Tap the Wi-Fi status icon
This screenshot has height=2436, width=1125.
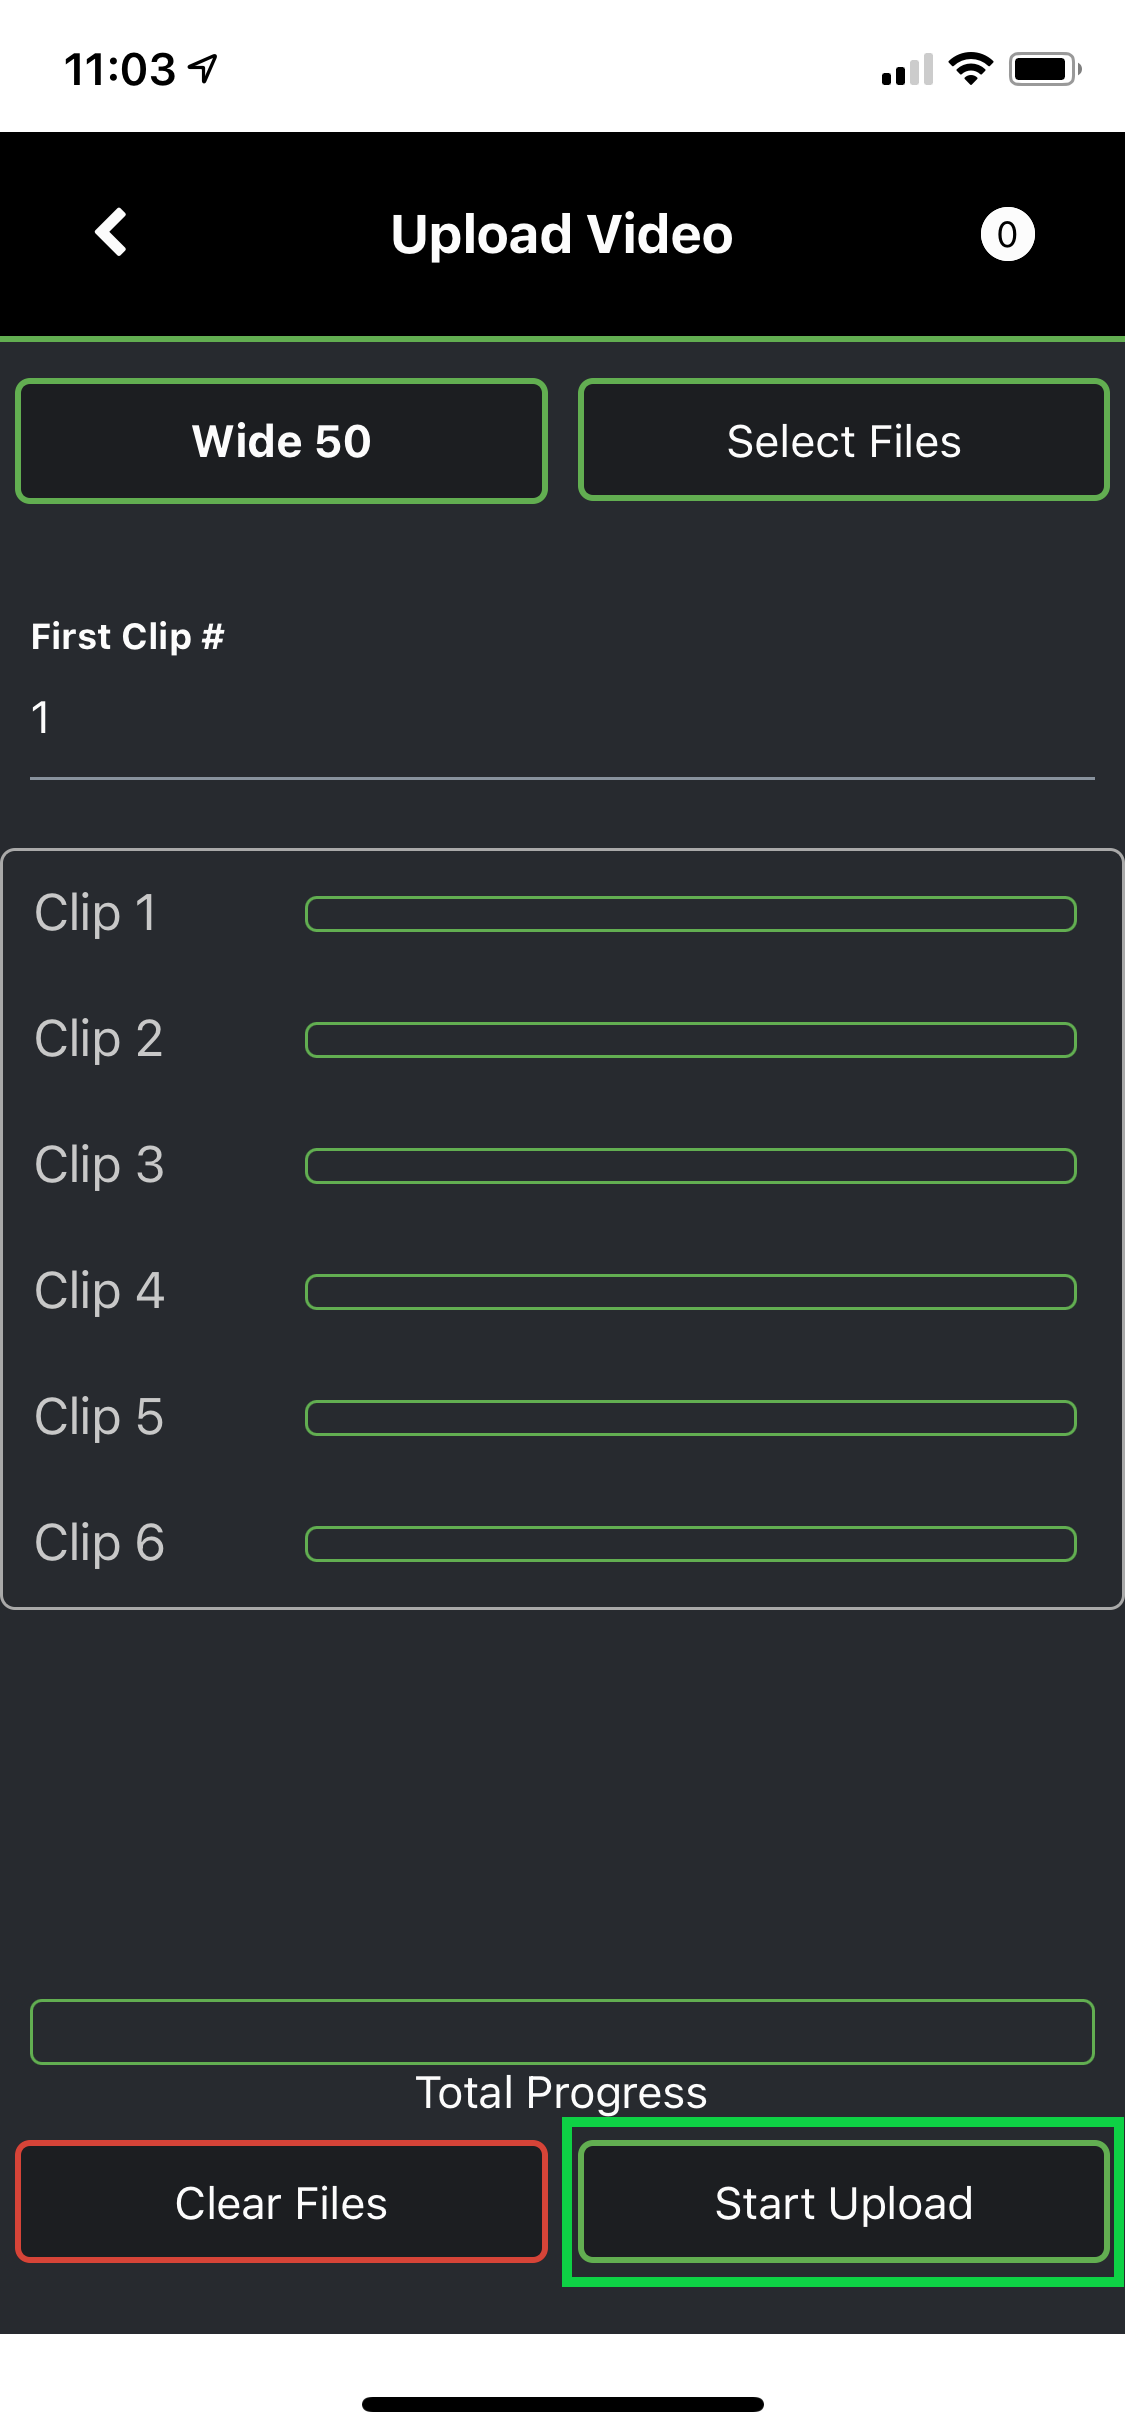tap(970, 69)
